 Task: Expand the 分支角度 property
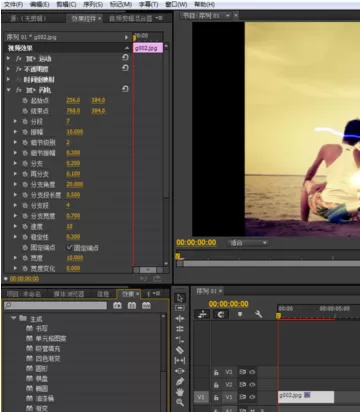tap(15, 184)
